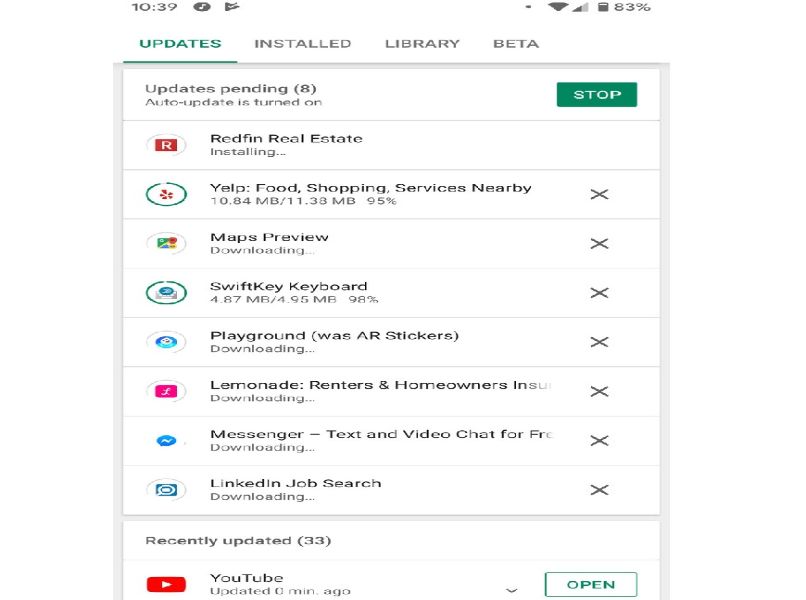Cancel the SwiftKey Keyboard download

(x=600, y=292)
